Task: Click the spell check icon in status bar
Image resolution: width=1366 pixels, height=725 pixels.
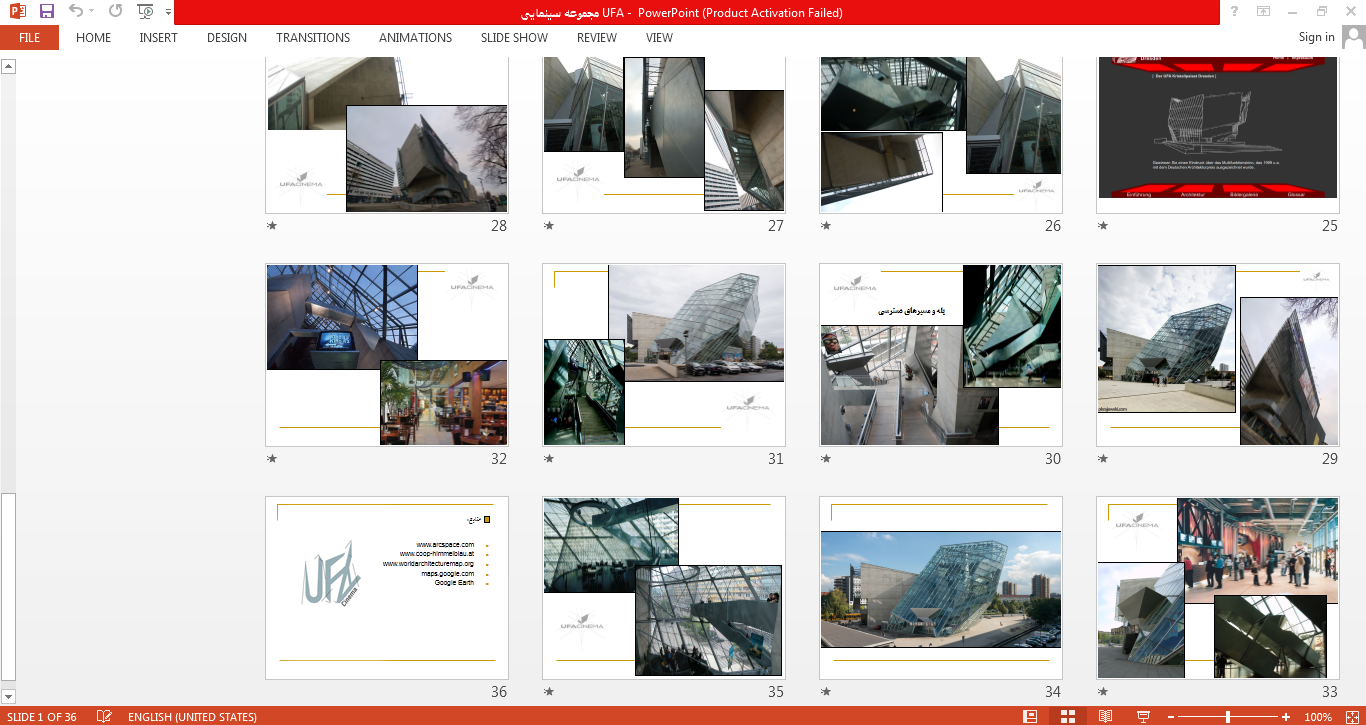Action: point(104,717)
